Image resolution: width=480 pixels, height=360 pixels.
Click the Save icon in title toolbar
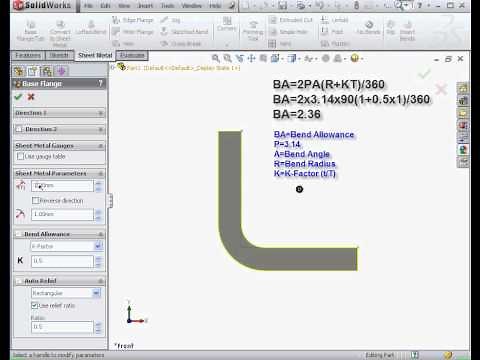click(x=282, y=6)
